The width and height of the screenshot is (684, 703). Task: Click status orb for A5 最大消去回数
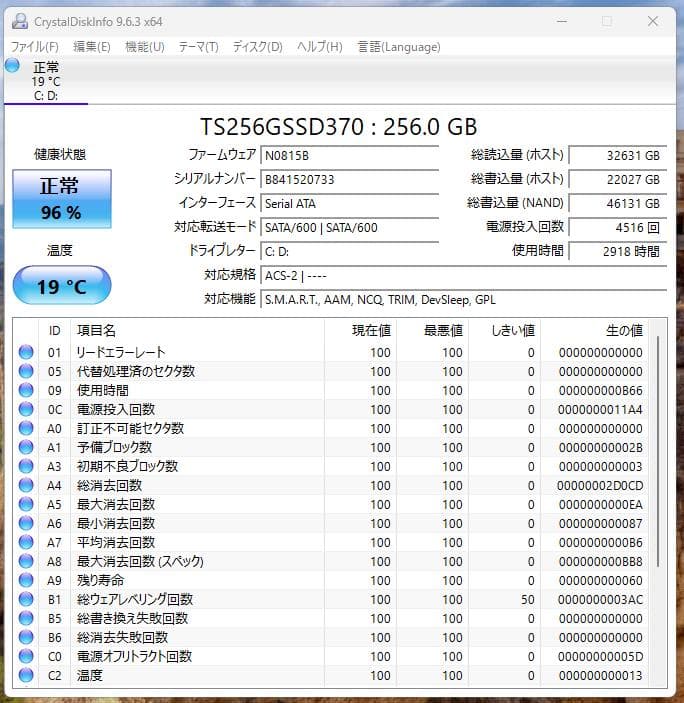coord(26,504)
